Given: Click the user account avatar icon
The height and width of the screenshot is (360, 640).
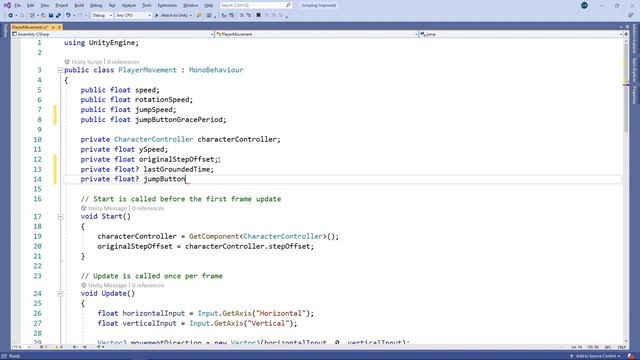Looking at the screenshot, I should tap(584, 5).
